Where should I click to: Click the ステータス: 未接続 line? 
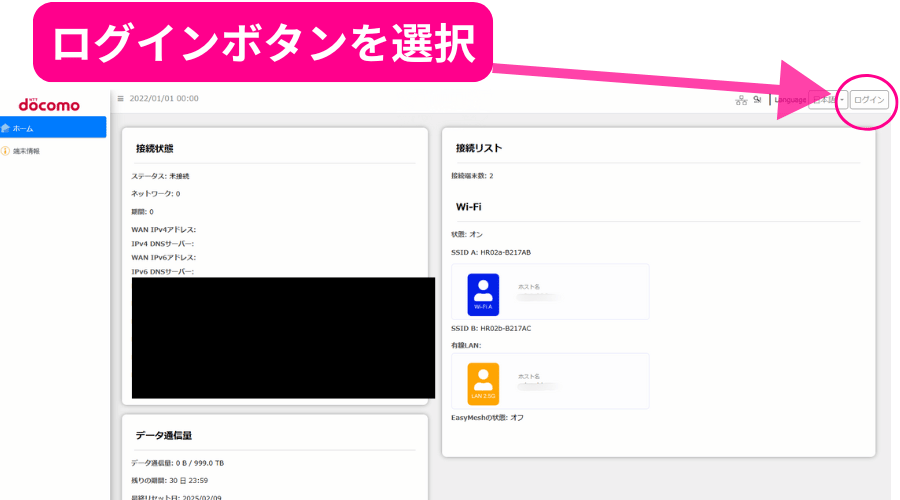(x=160, y=176)
